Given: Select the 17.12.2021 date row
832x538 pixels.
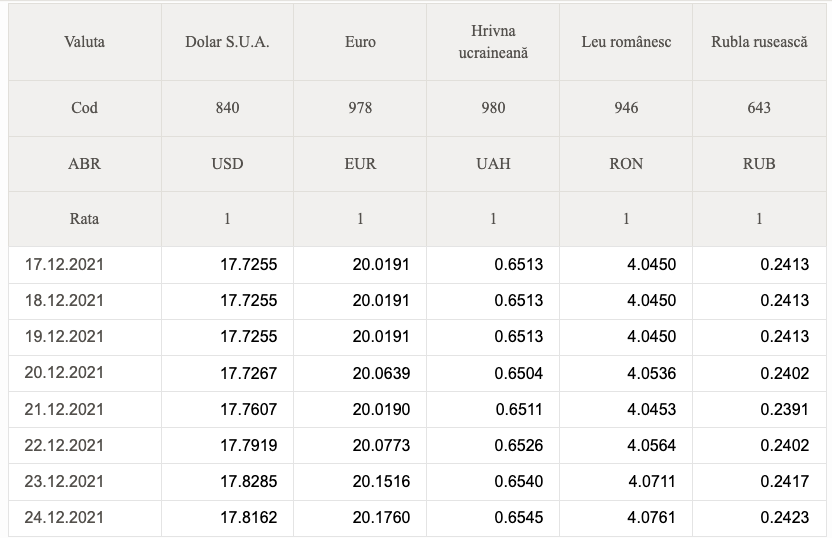Looking at the screenshot, I should tap(64, 264).
